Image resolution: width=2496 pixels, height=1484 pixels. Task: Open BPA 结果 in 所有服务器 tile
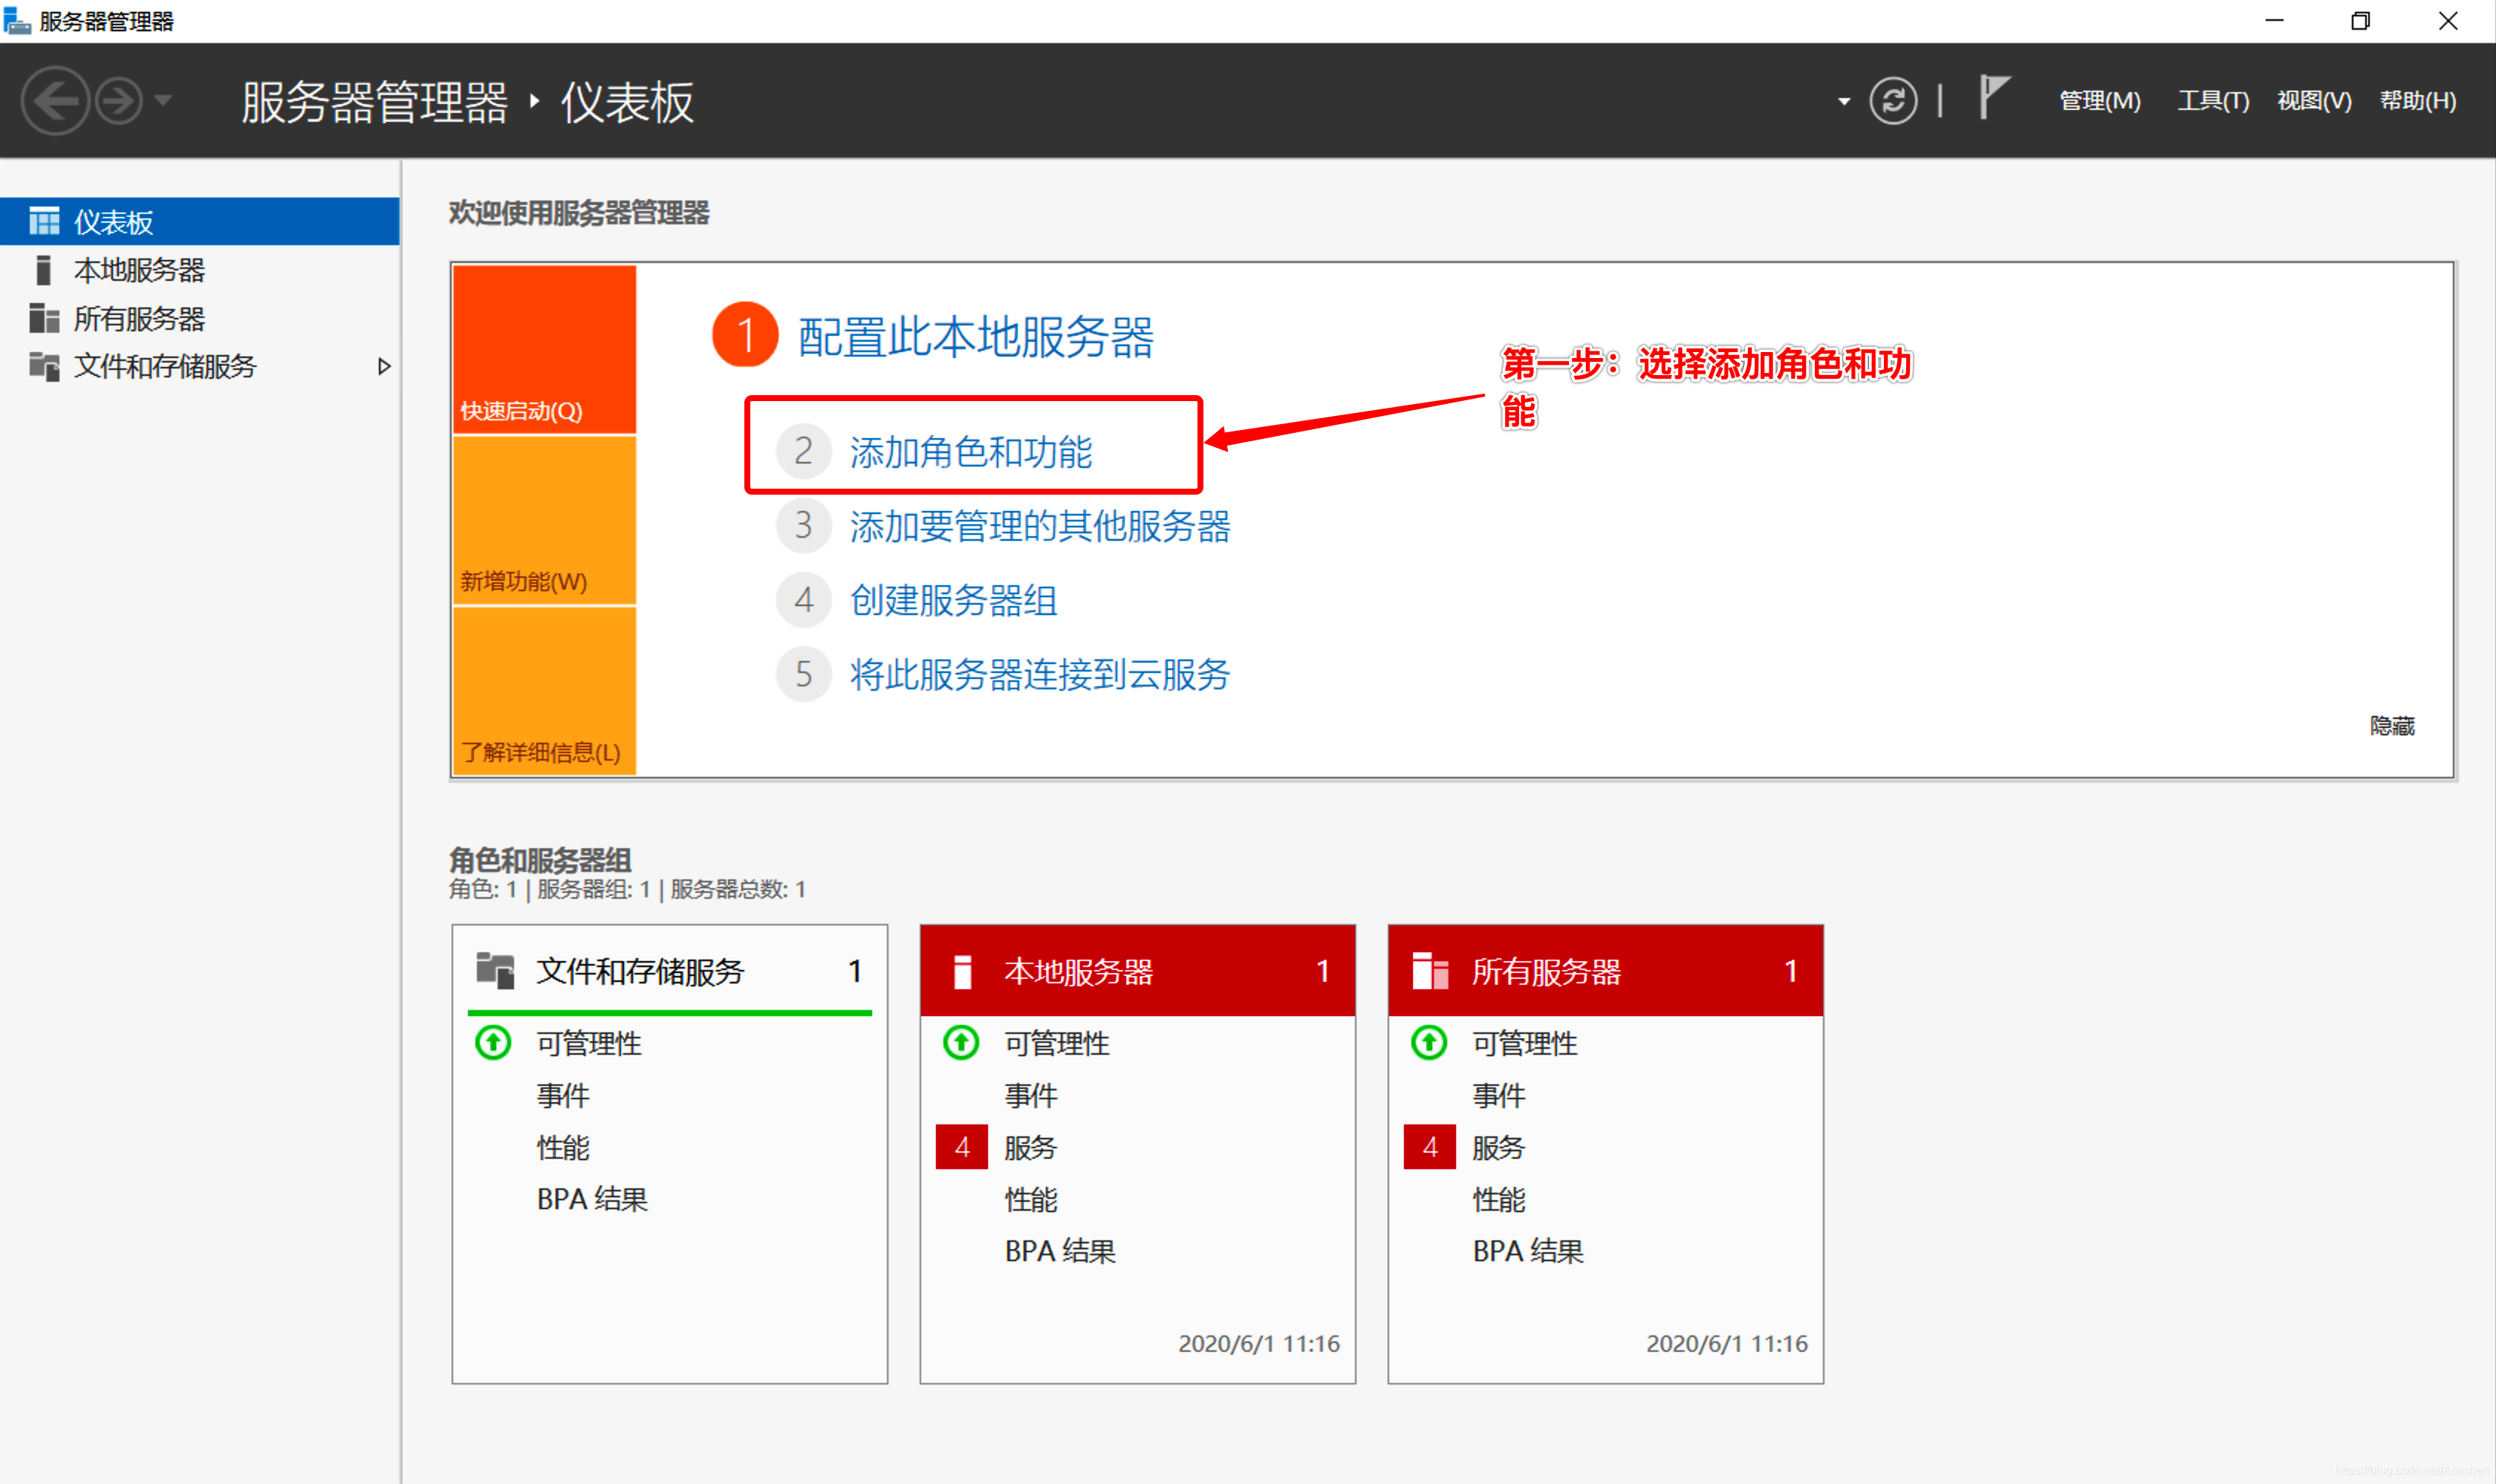tap(1528, 1251)
